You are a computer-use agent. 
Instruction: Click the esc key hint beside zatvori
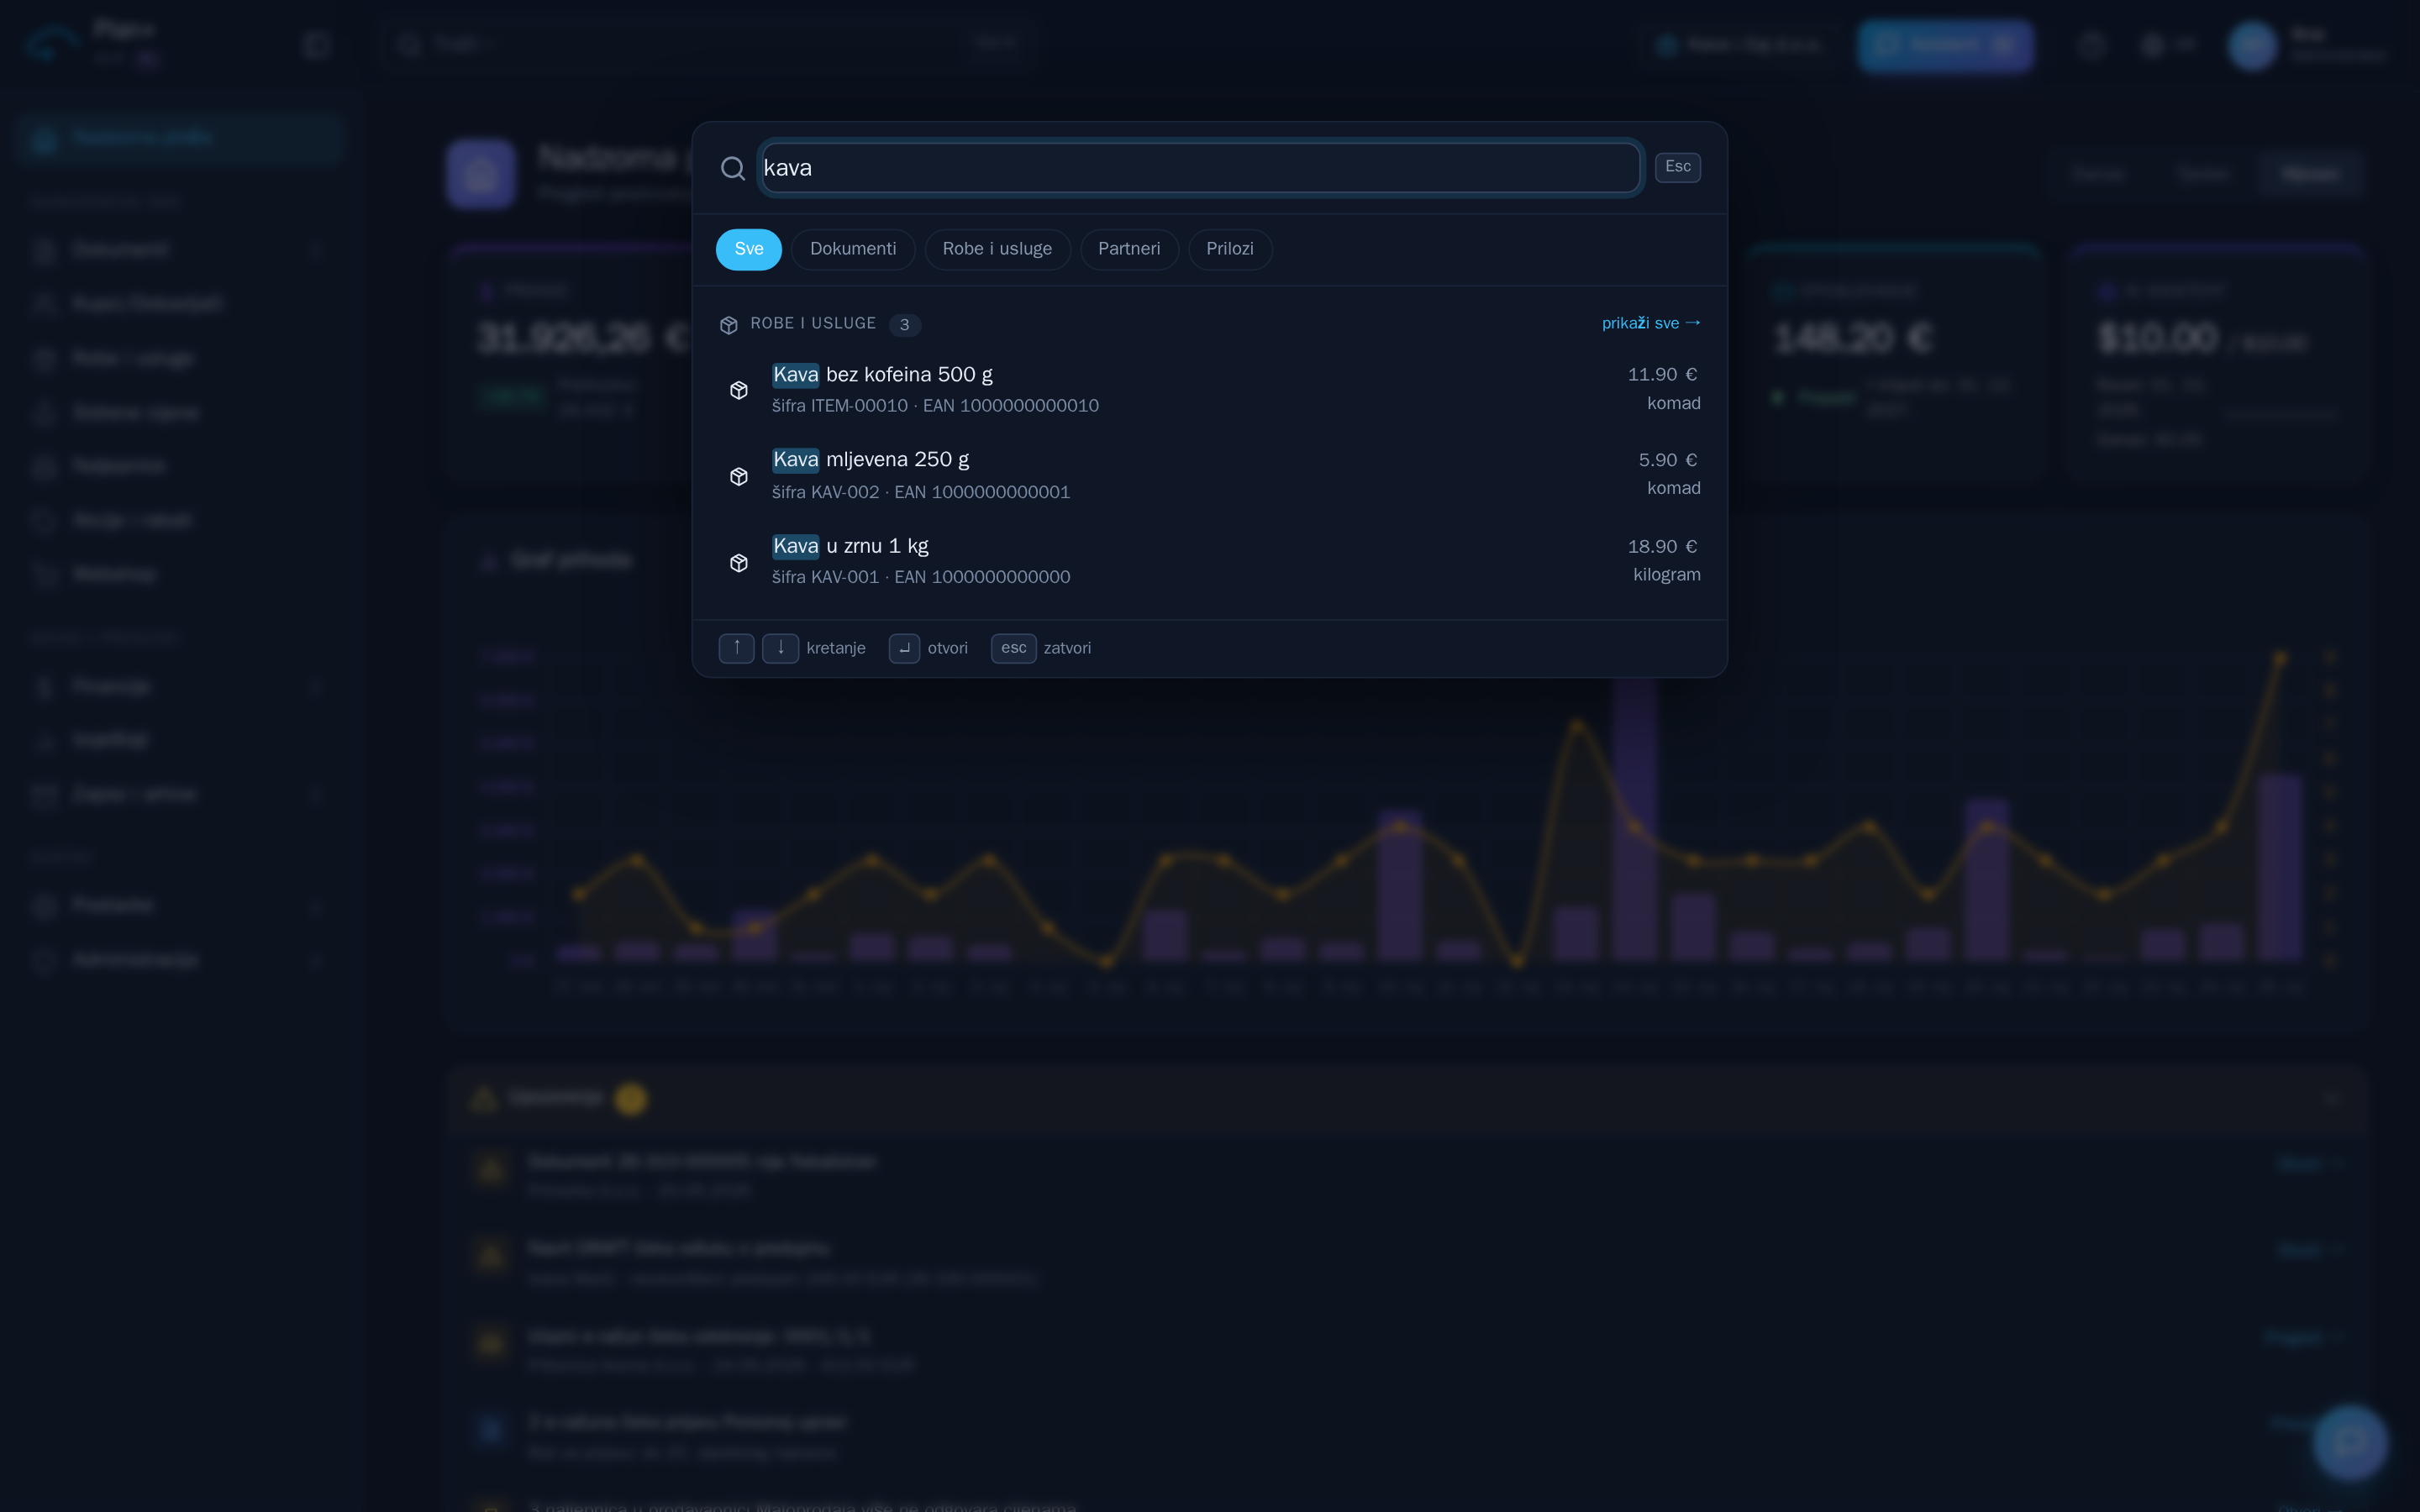coord(1014,648)
